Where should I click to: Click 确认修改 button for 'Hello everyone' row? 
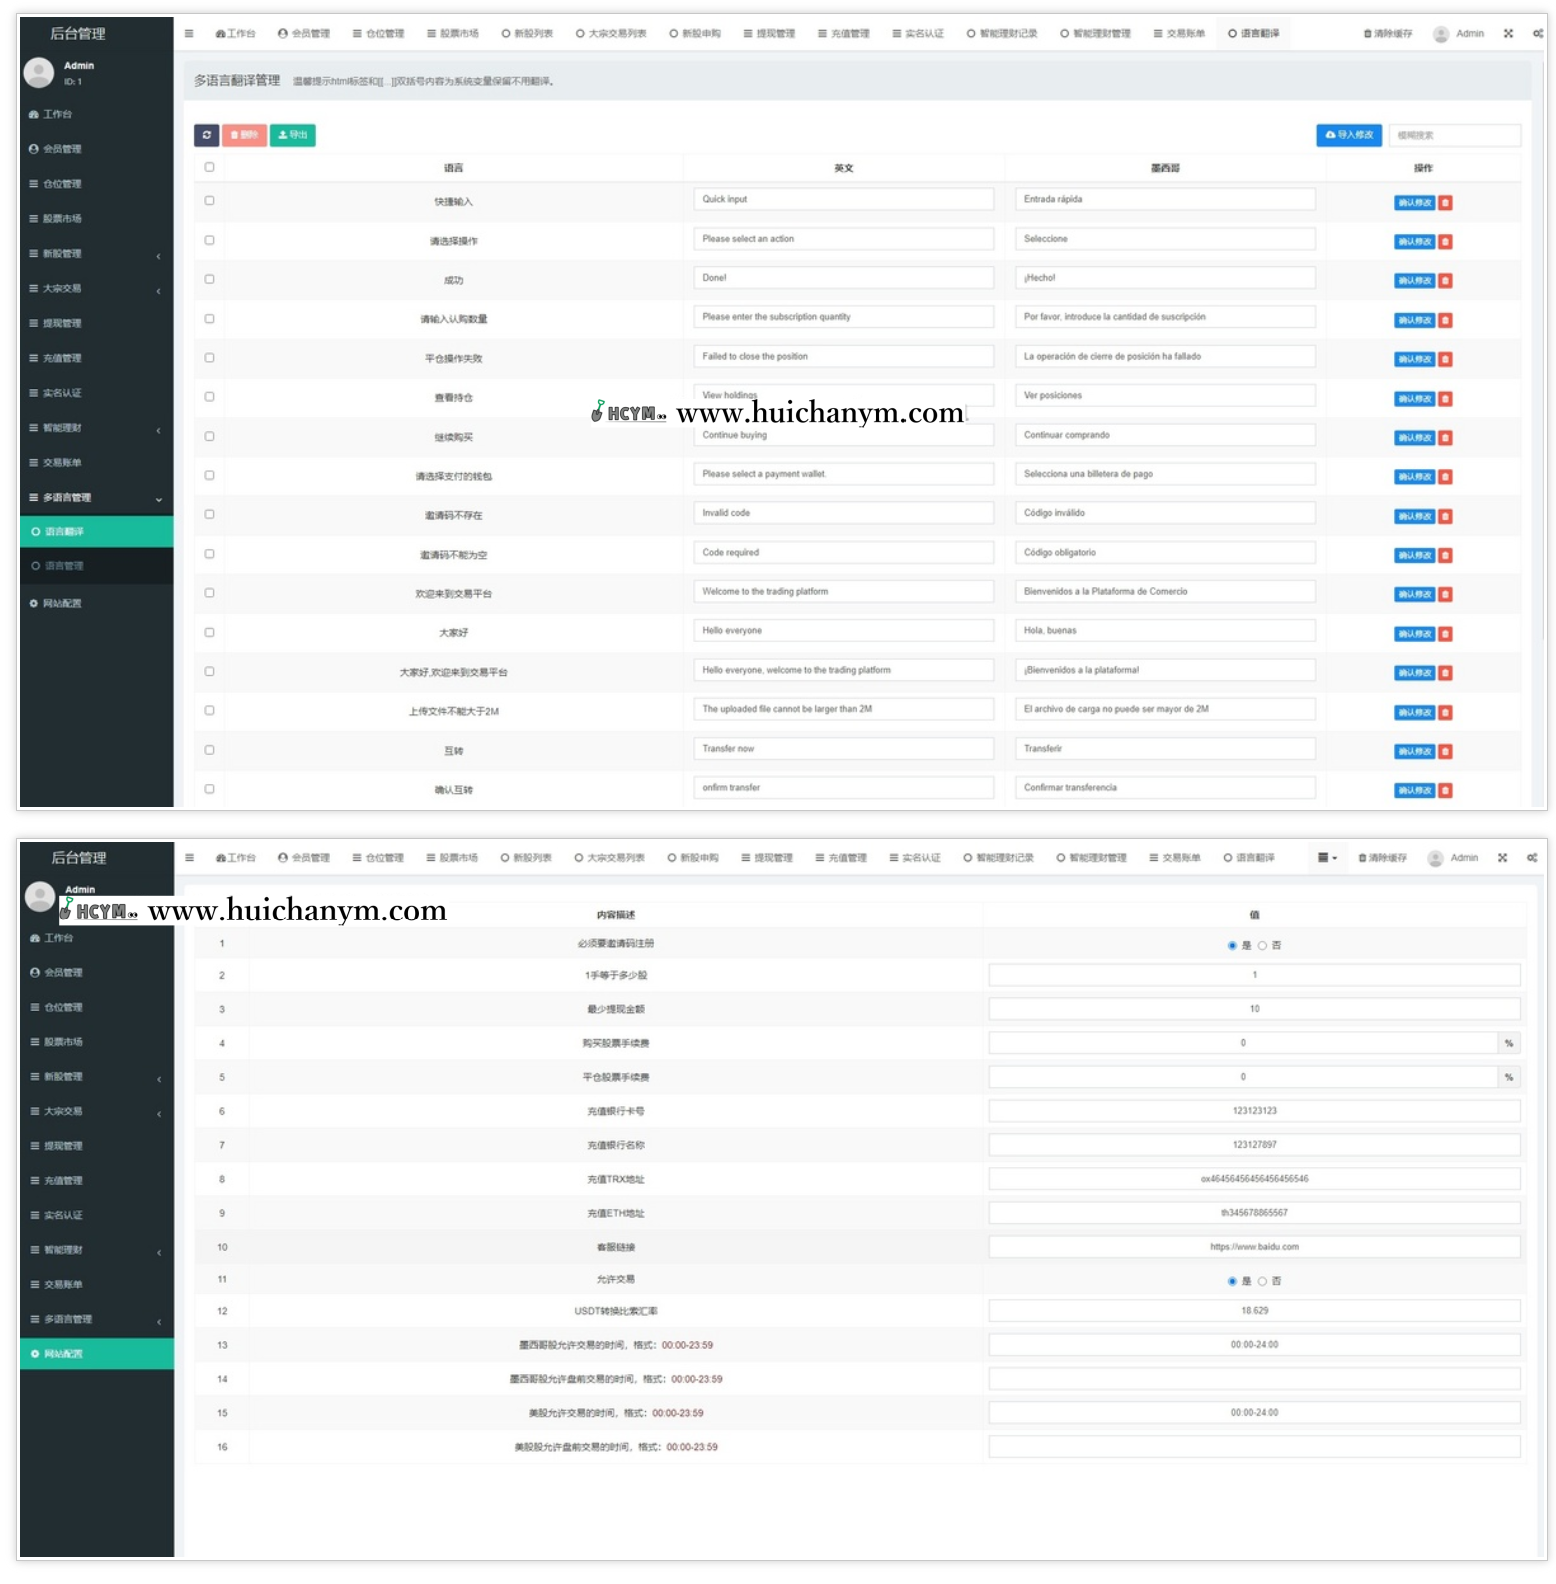[x=1414, y=634]
